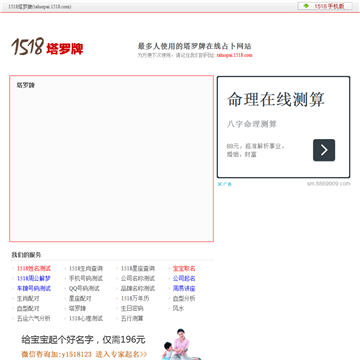Open the 1518星座查询 link
The width and height of the screenshot is (360, 360).
coord(138,268)
